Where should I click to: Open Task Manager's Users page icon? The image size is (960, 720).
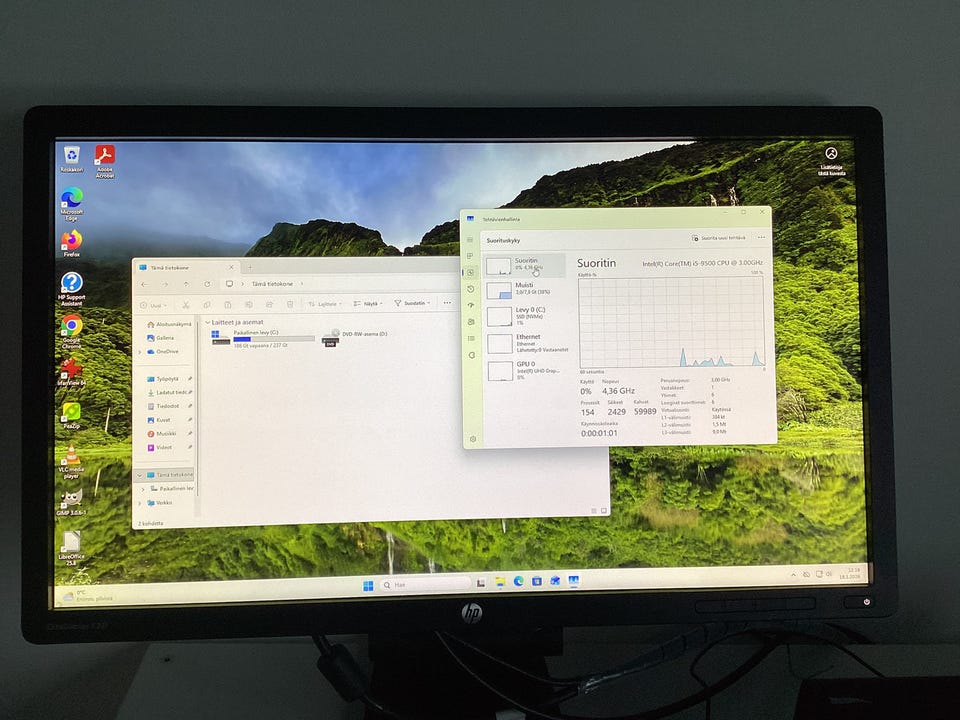(471, 321)
